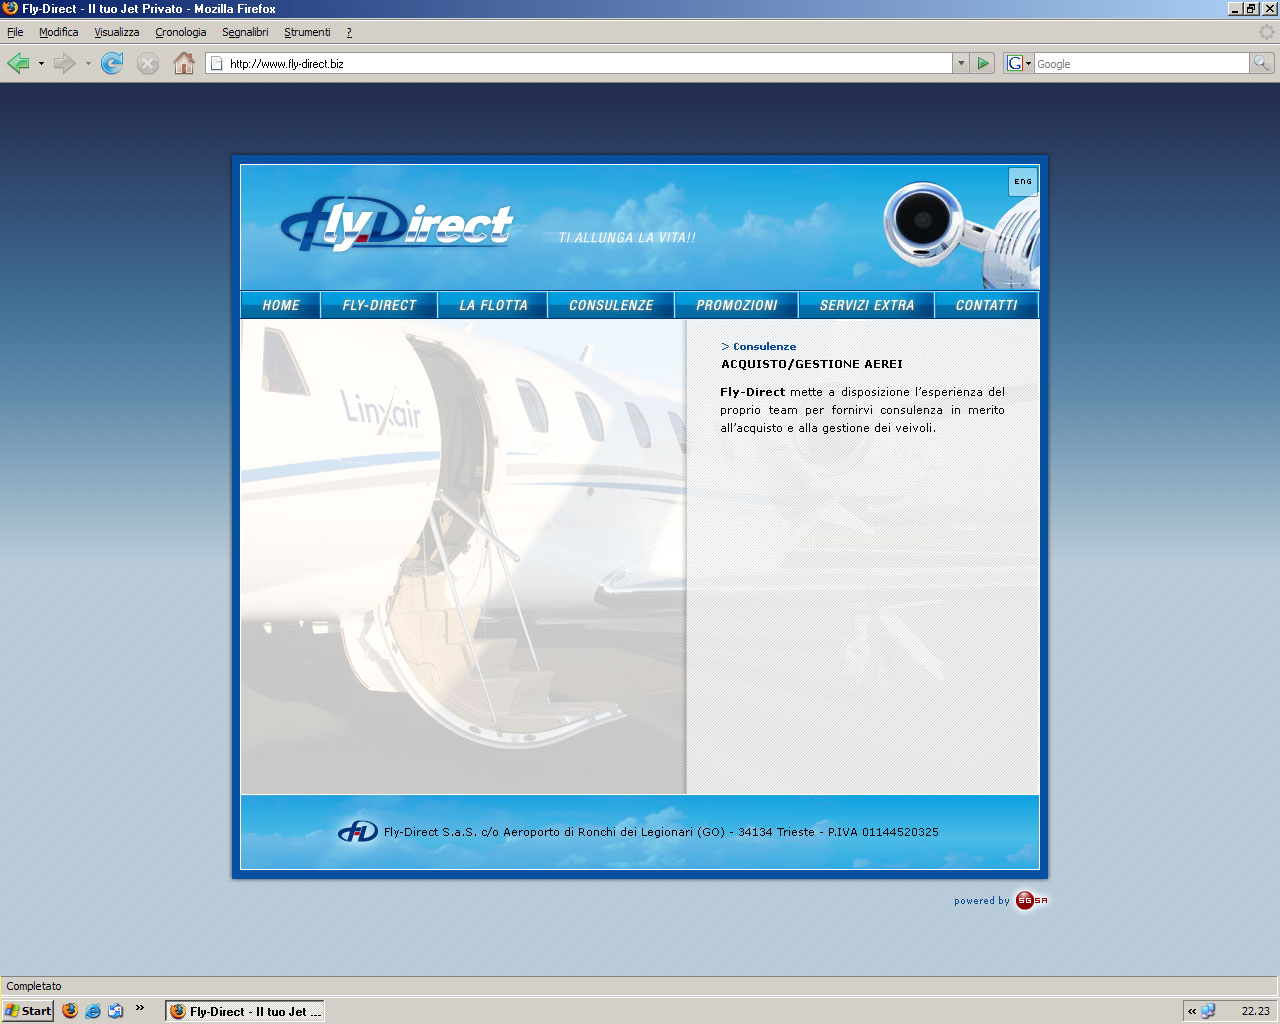Open the Google search engine selector
This screenshot has height=1024, width=1280.
[x=1018, y=63]
